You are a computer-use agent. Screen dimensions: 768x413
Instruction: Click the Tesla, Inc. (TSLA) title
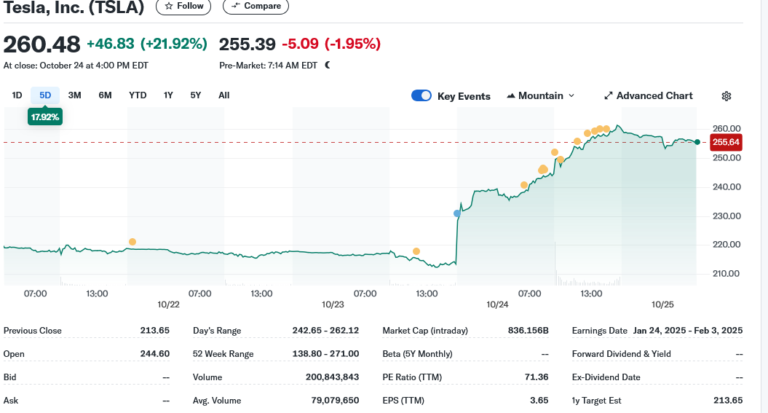coord(74,7)
